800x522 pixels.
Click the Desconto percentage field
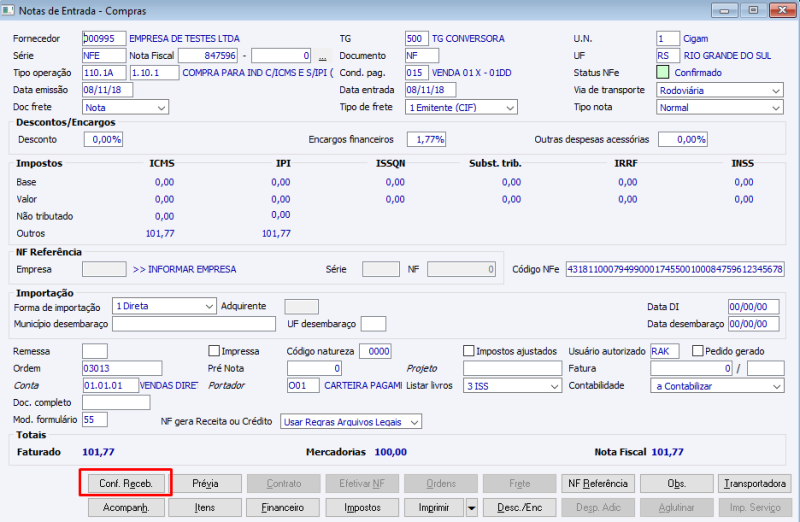[x=104, y=139]
